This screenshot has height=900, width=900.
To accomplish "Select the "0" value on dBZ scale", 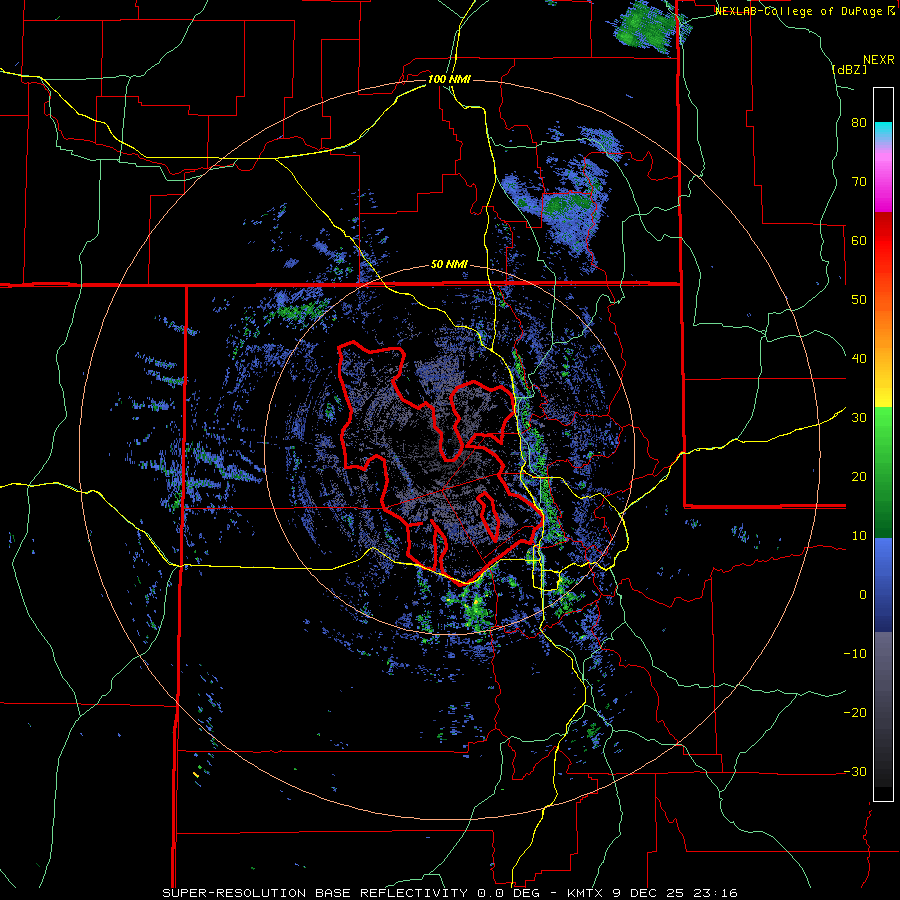I will tap(863, 595).
